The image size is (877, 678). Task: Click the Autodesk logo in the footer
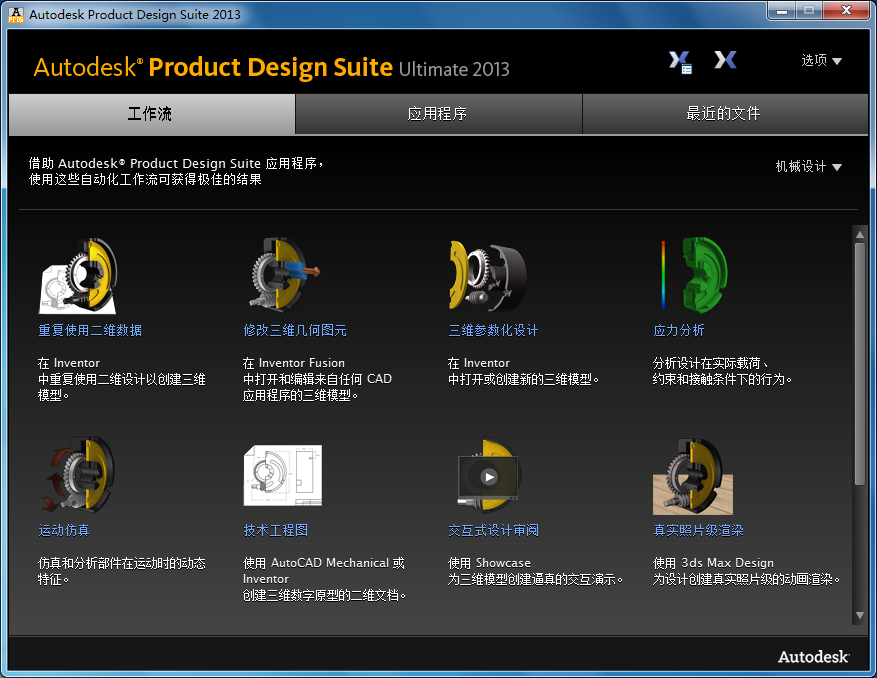[814, 657]
